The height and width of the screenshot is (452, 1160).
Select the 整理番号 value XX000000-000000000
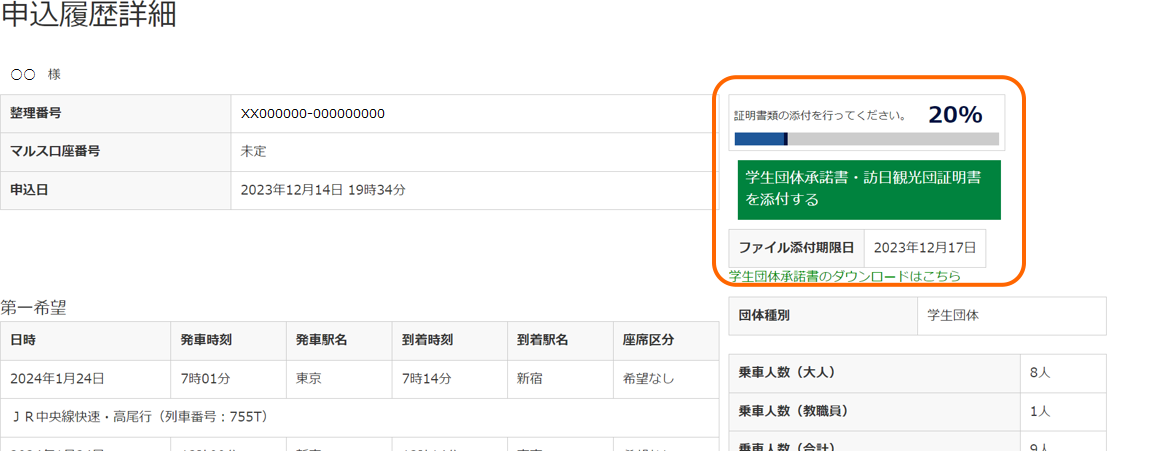pyautogui.click(x=313, y=114)
